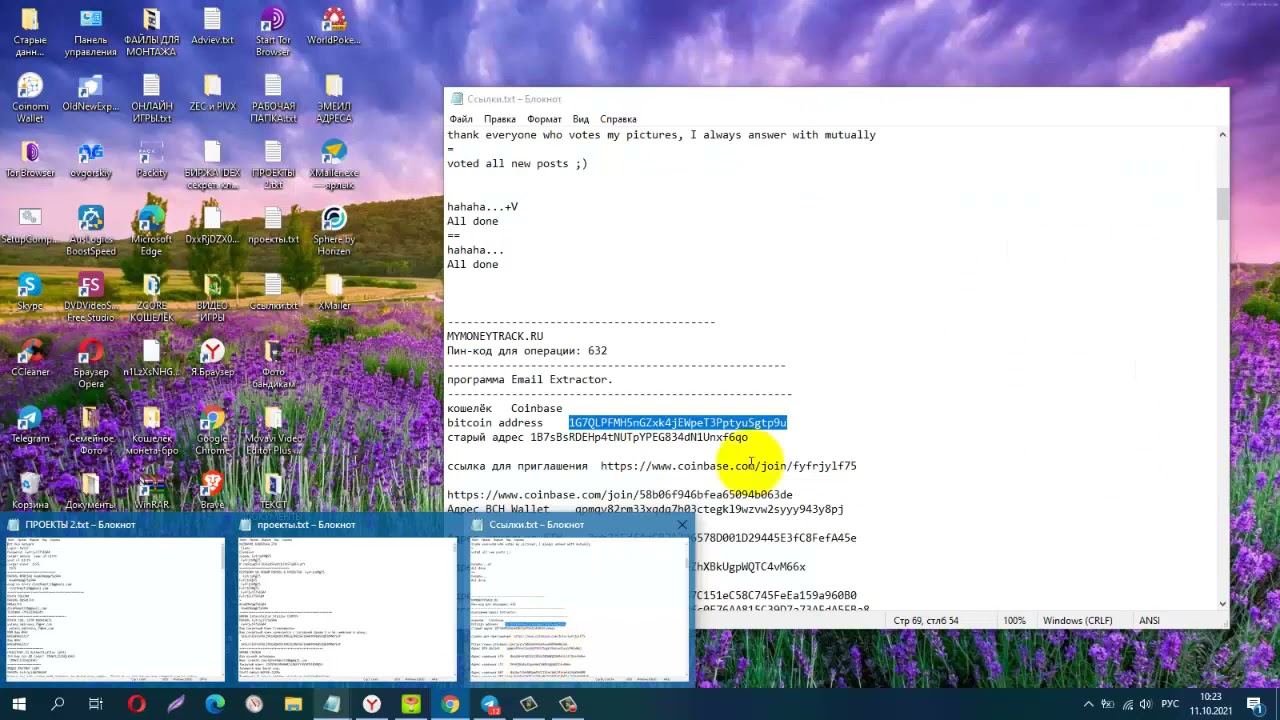Image resolution: width=1280 pixels, height=720 pixels.
Task: Open WinRAR desktop shortcut
Action: tap(152, 490)
